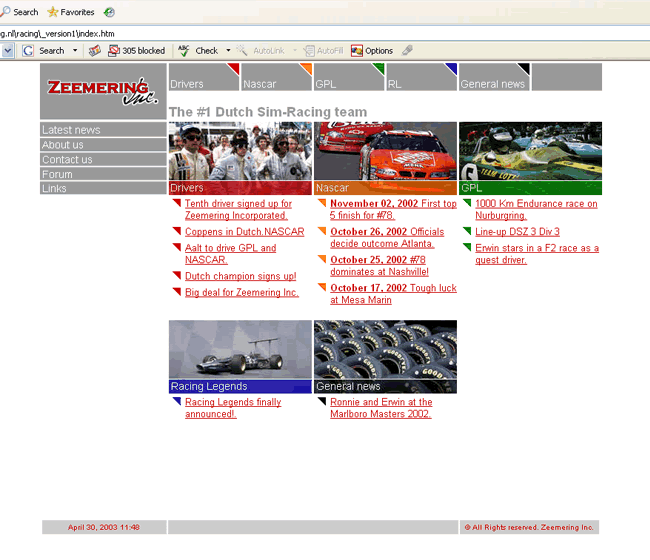Click green bullet beside 1000 Km Endurance
The image size is (650, 560).
(x=467, y=203)
